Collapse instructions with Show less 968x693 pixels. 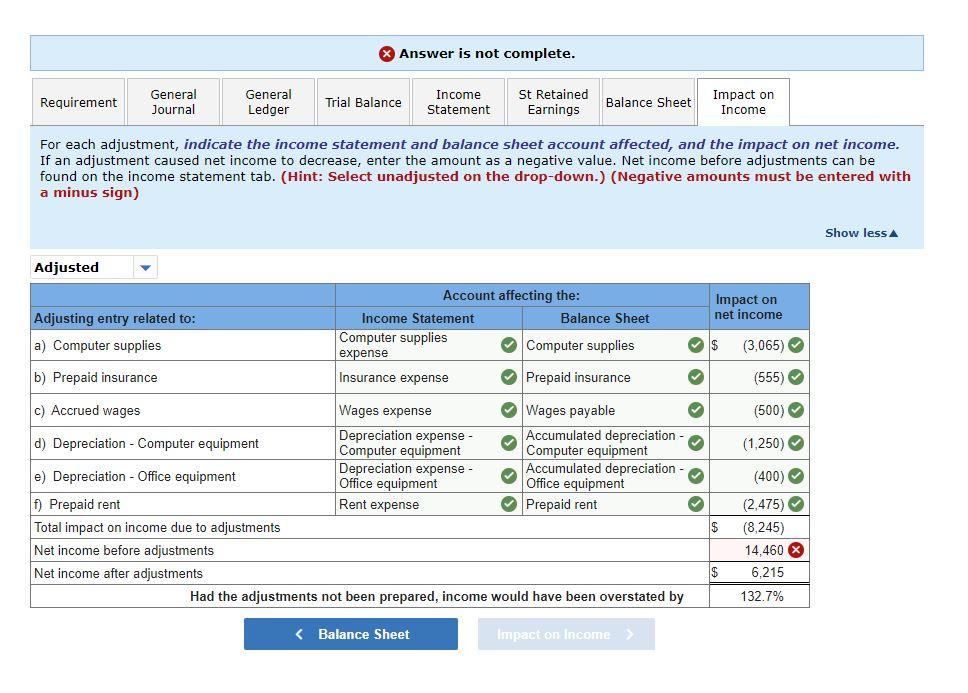point(861,233)
